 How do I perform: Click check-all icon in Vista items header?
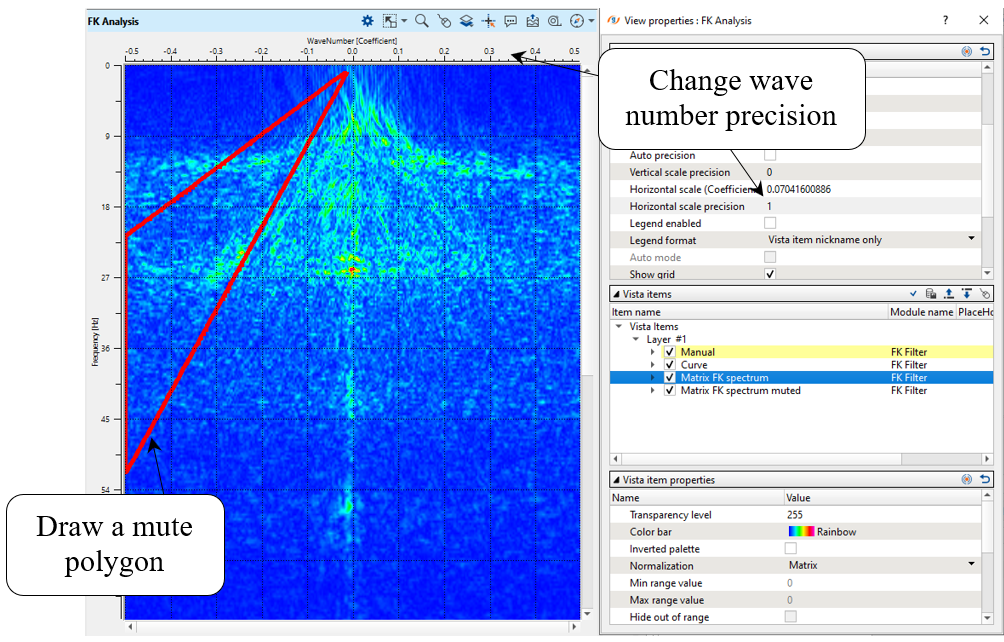coord(913,294)
